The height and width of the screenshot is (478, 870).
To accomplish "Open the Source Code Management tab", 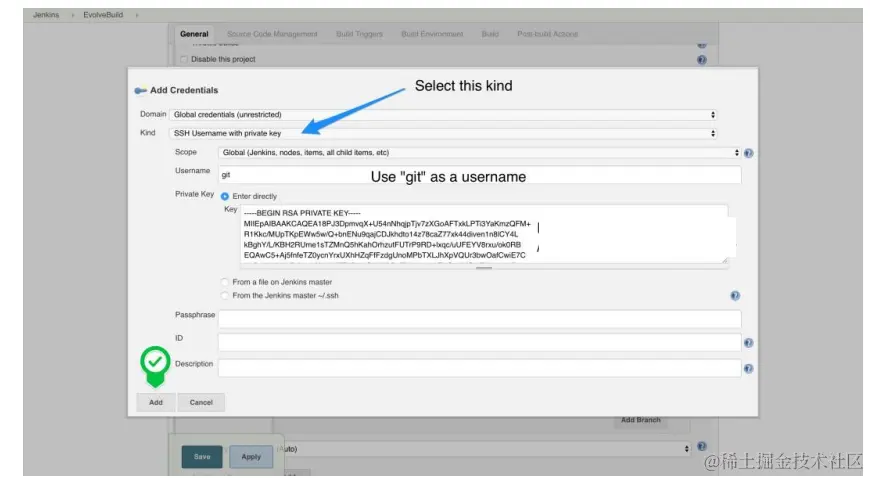I will (x=272, y=34).
